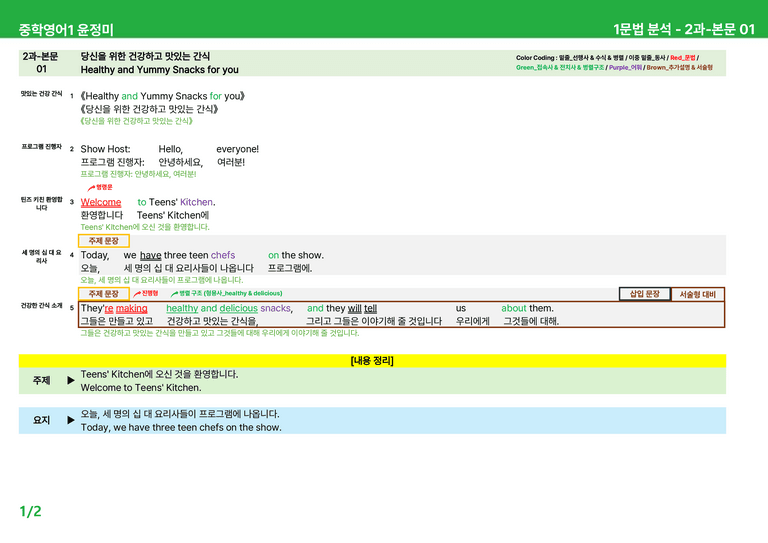The image size is (768, 543).
Task: Click the underlined verb 'have' in sentence 4
Action: pyautogui.click(x=150, y=255)
